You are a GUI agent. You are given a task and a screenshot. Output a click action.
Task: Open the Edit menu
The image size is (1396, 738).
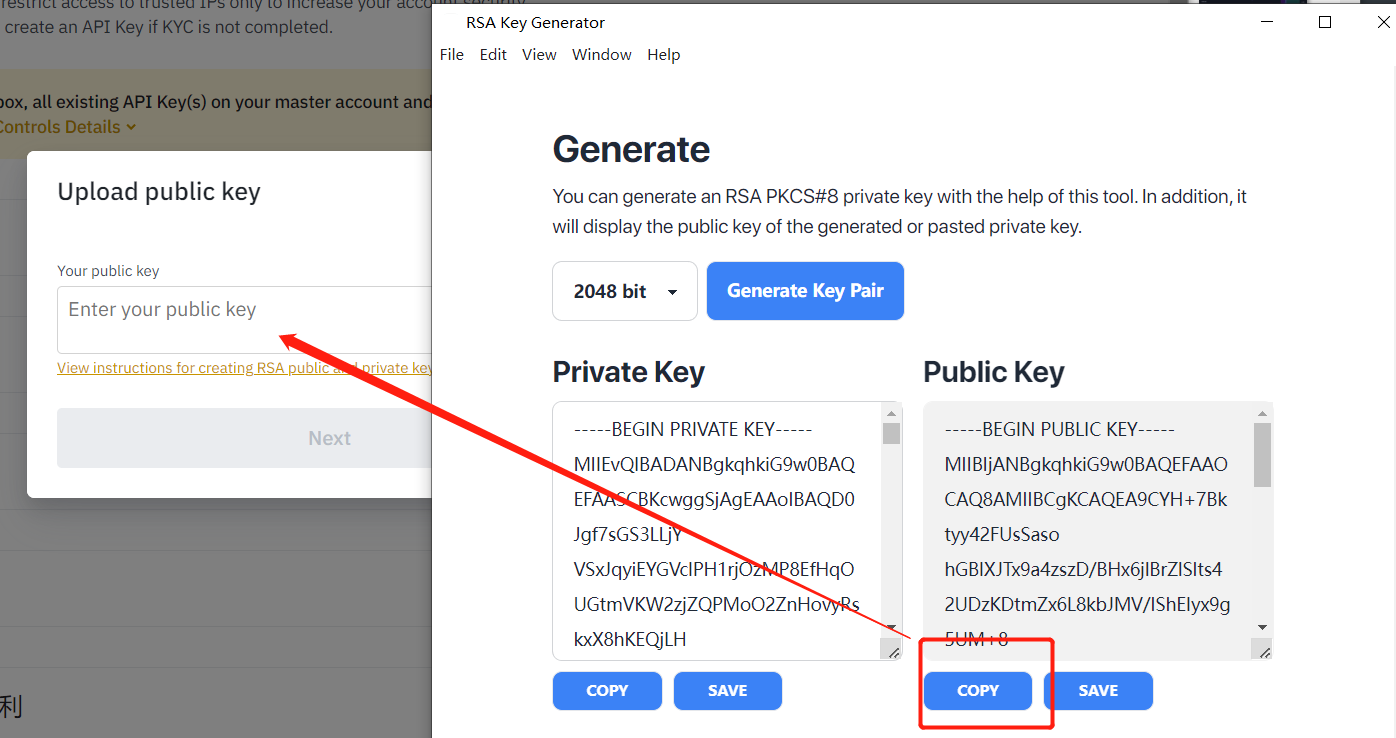click(493, 55)
